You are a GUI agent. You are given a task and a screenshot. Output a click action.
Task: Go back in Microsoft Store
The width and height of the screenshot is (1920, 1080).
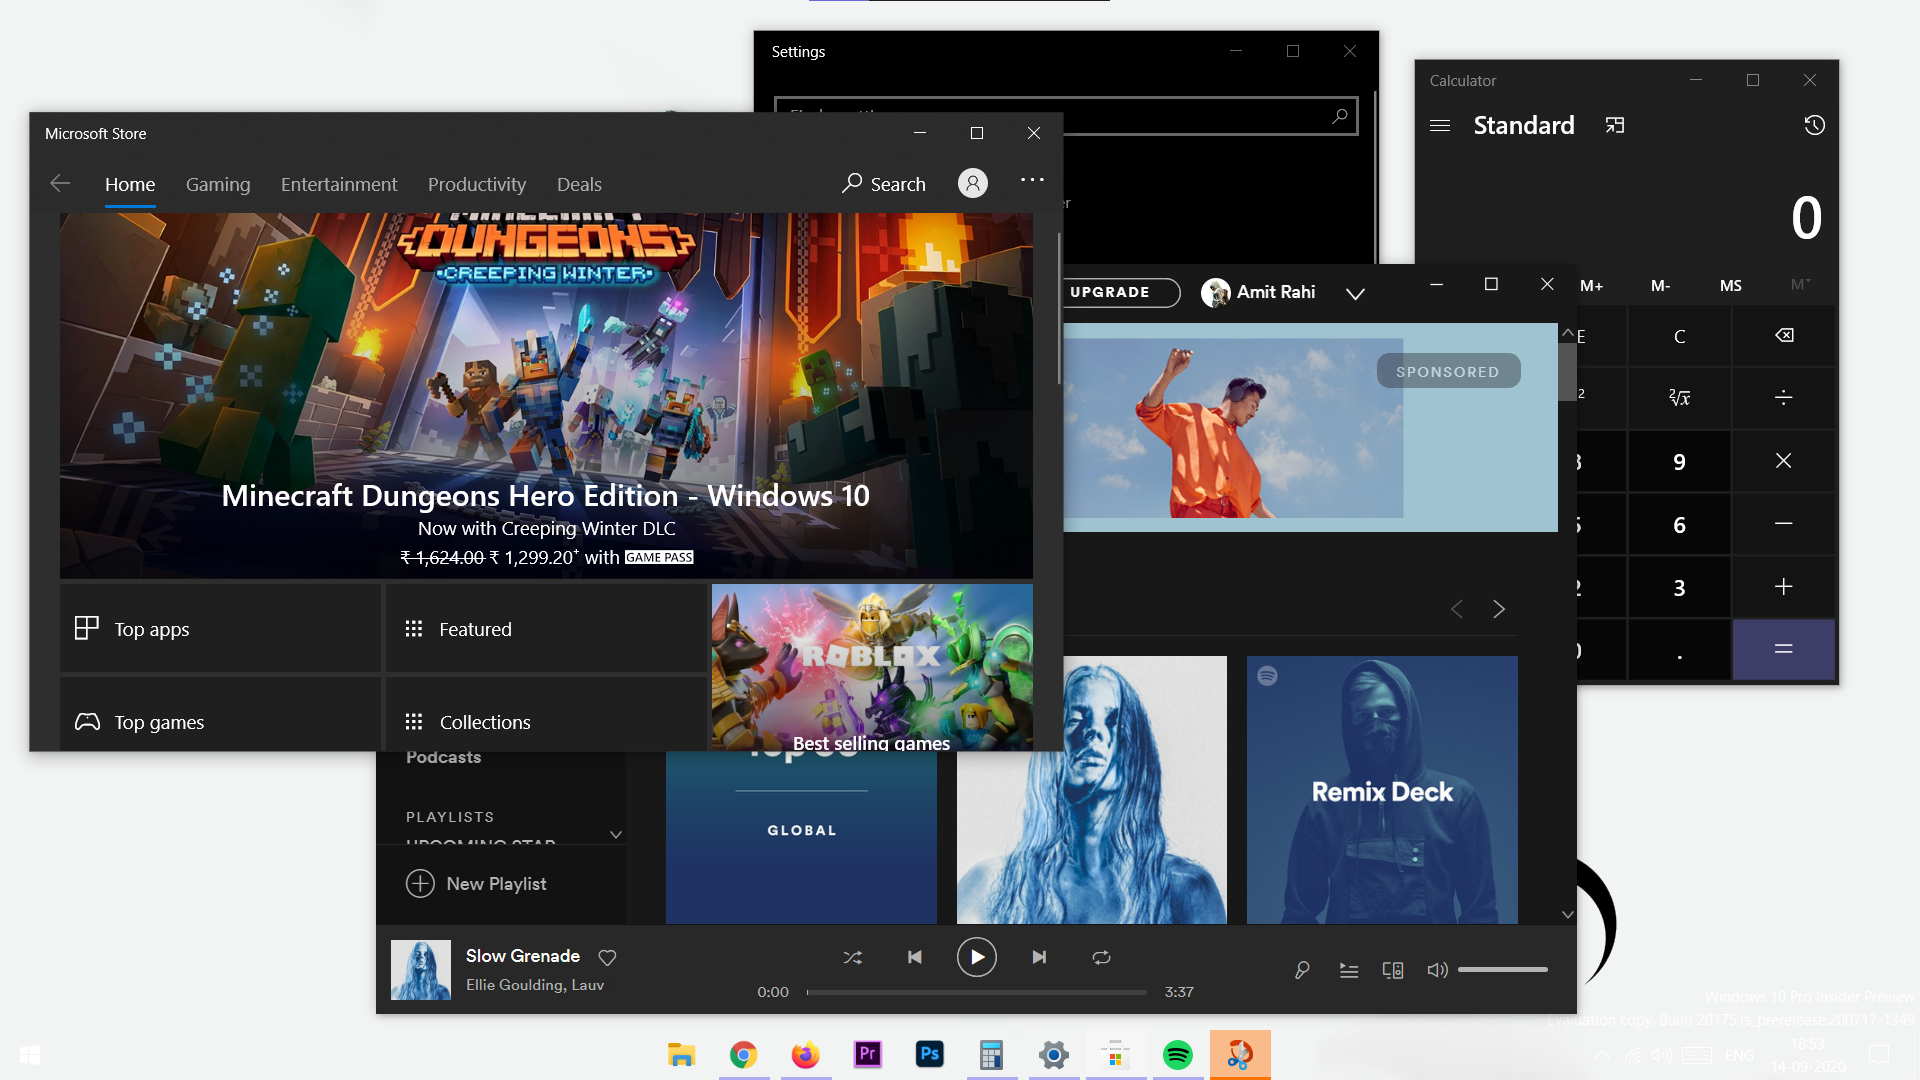(60, 183)
